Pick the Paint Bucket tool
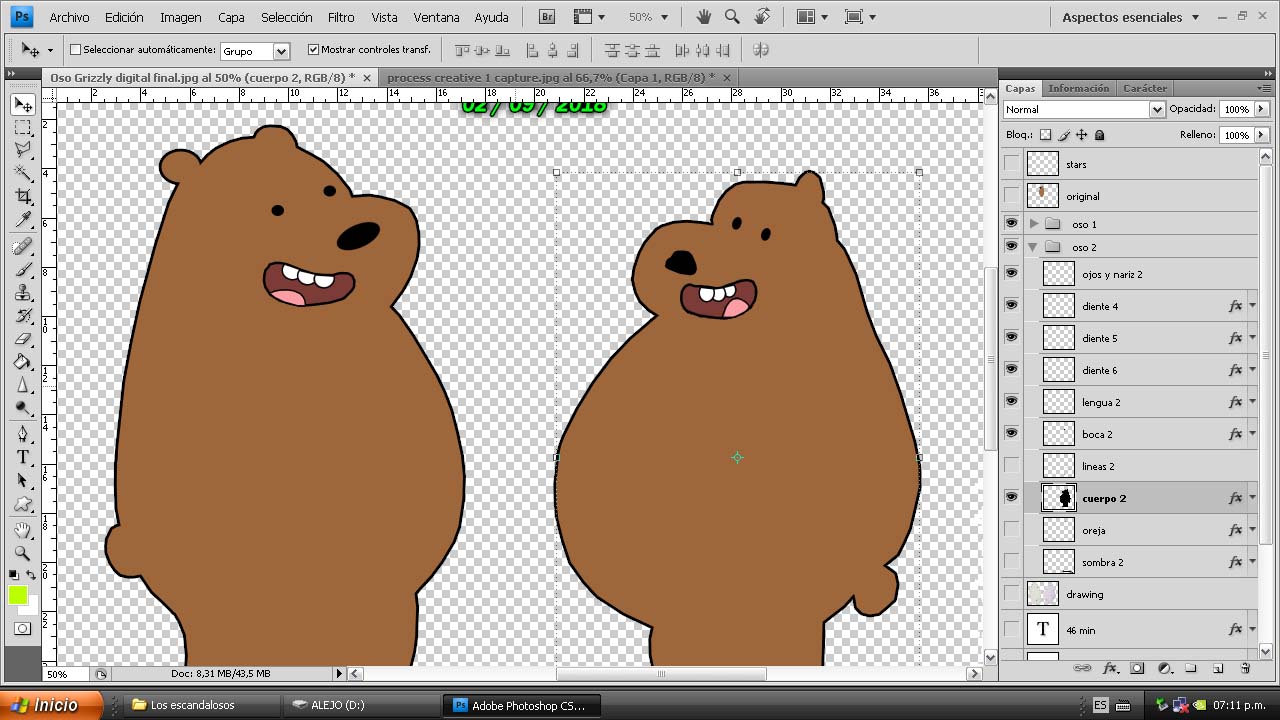 pos(22,362)
